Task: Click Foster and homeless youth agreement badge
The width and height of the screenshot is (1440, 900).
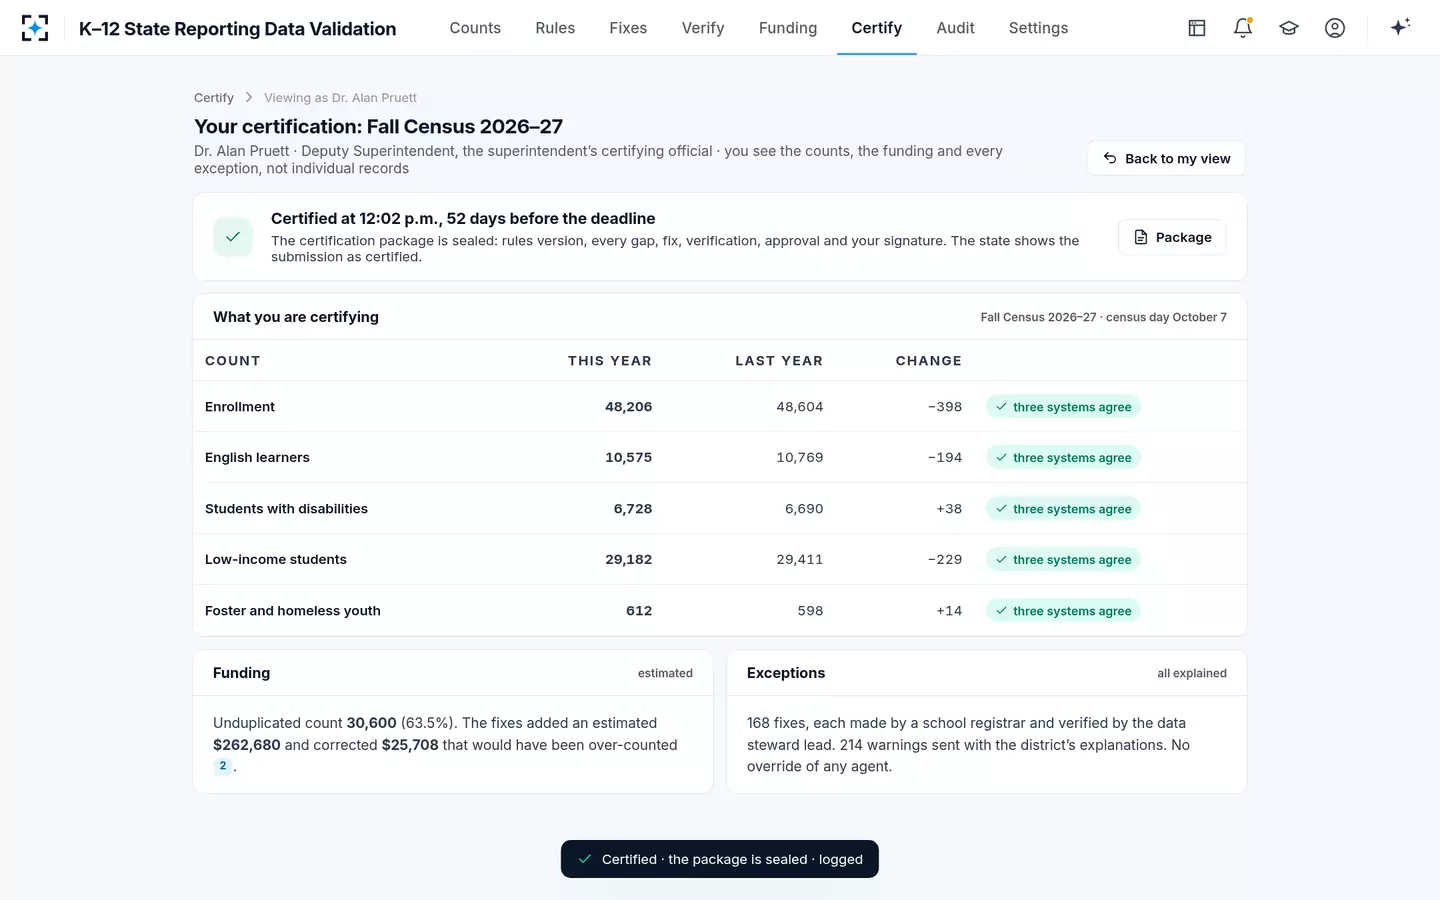Action: (x=1063, y=611)
